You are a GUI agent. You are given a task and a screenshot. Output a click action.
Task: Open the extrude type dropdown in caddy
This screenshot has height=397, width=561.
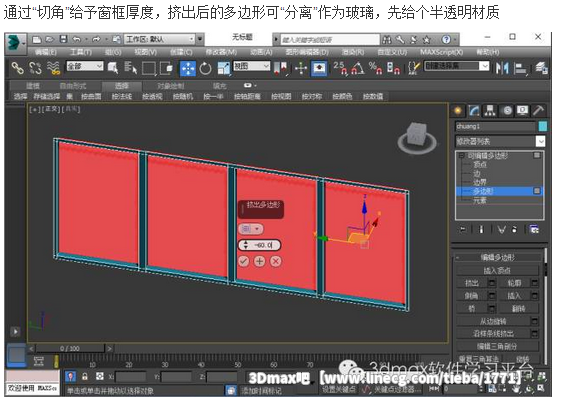(x=251, y=229)
